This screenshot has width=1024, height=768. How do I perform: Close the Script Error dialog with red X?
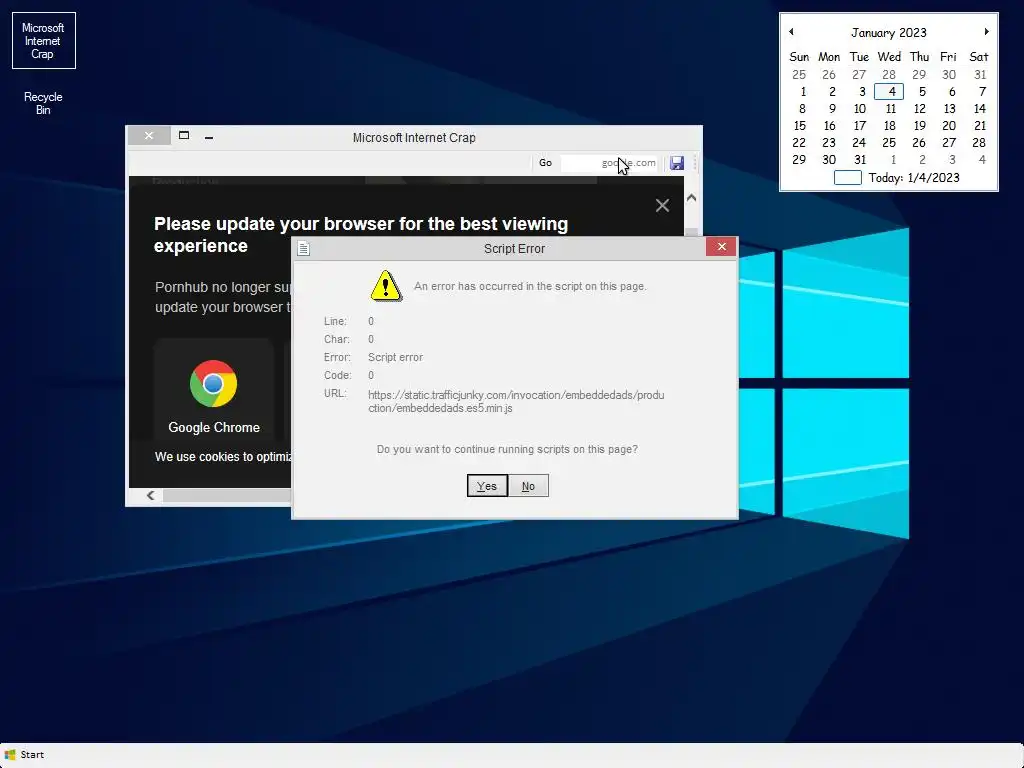pos(721,247)
